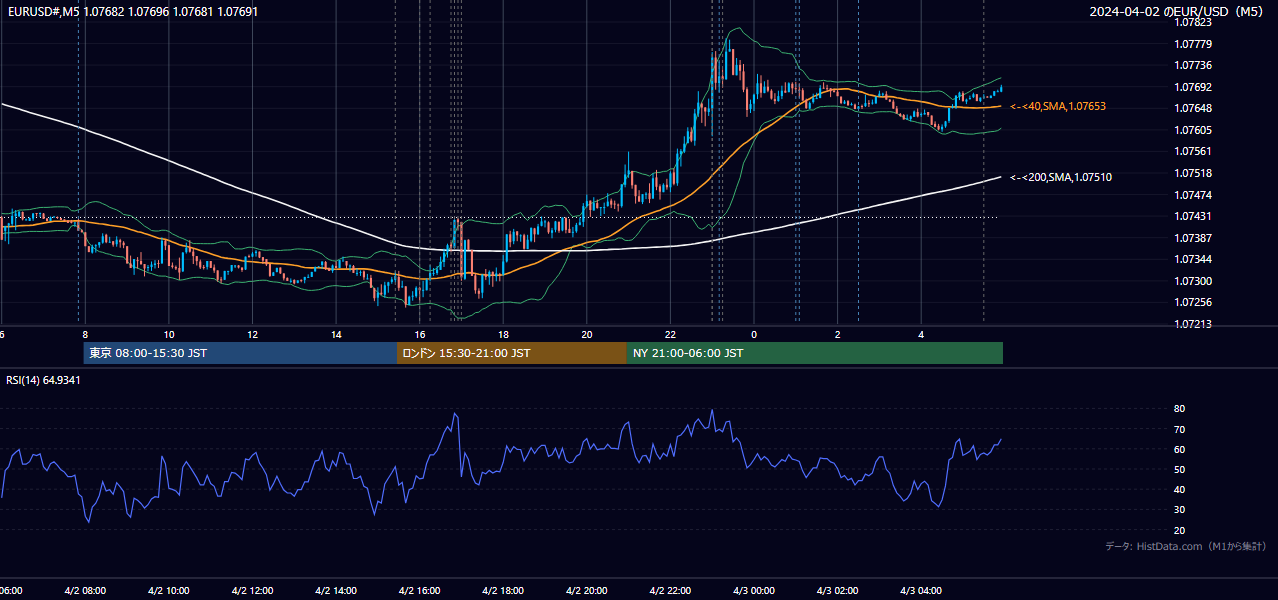Click price axis label 1.07561
This screenshot has width=1278, height=600.
click(1193, 152)
